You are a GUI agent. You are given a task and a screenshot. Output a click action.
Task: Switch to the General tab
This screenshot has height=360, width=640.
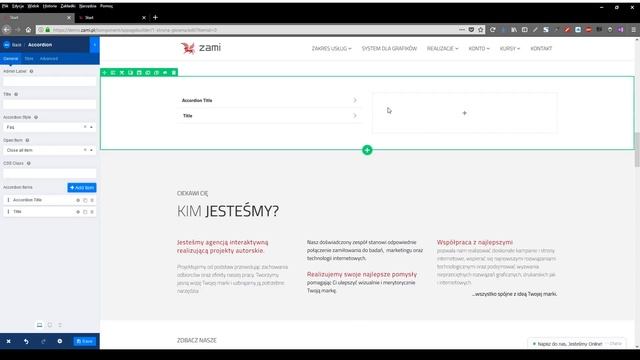[x=11, y=59]
